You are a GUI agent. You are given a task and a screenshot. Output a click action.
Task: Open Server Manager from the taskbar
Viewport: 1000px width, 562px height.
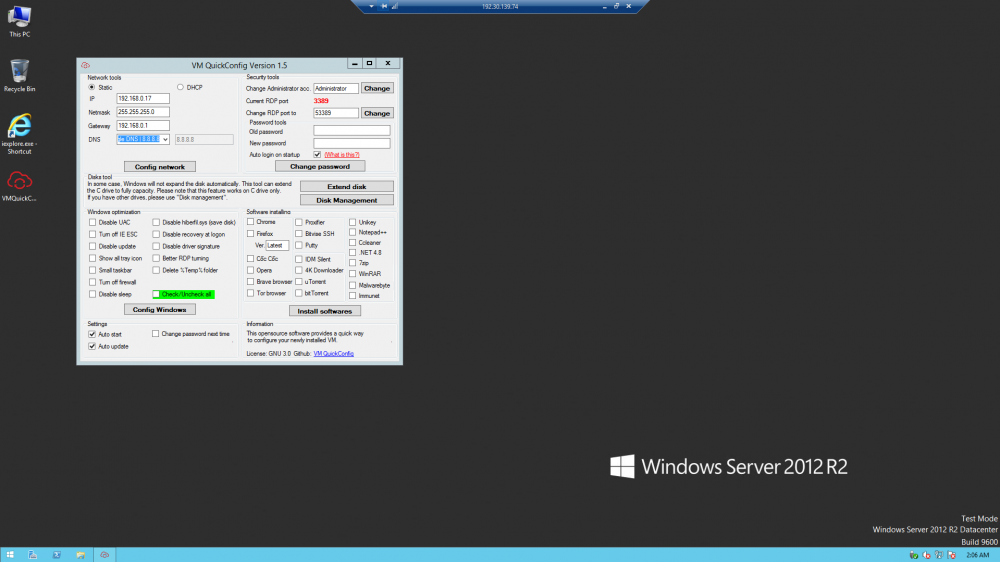(x=33, y=555)
